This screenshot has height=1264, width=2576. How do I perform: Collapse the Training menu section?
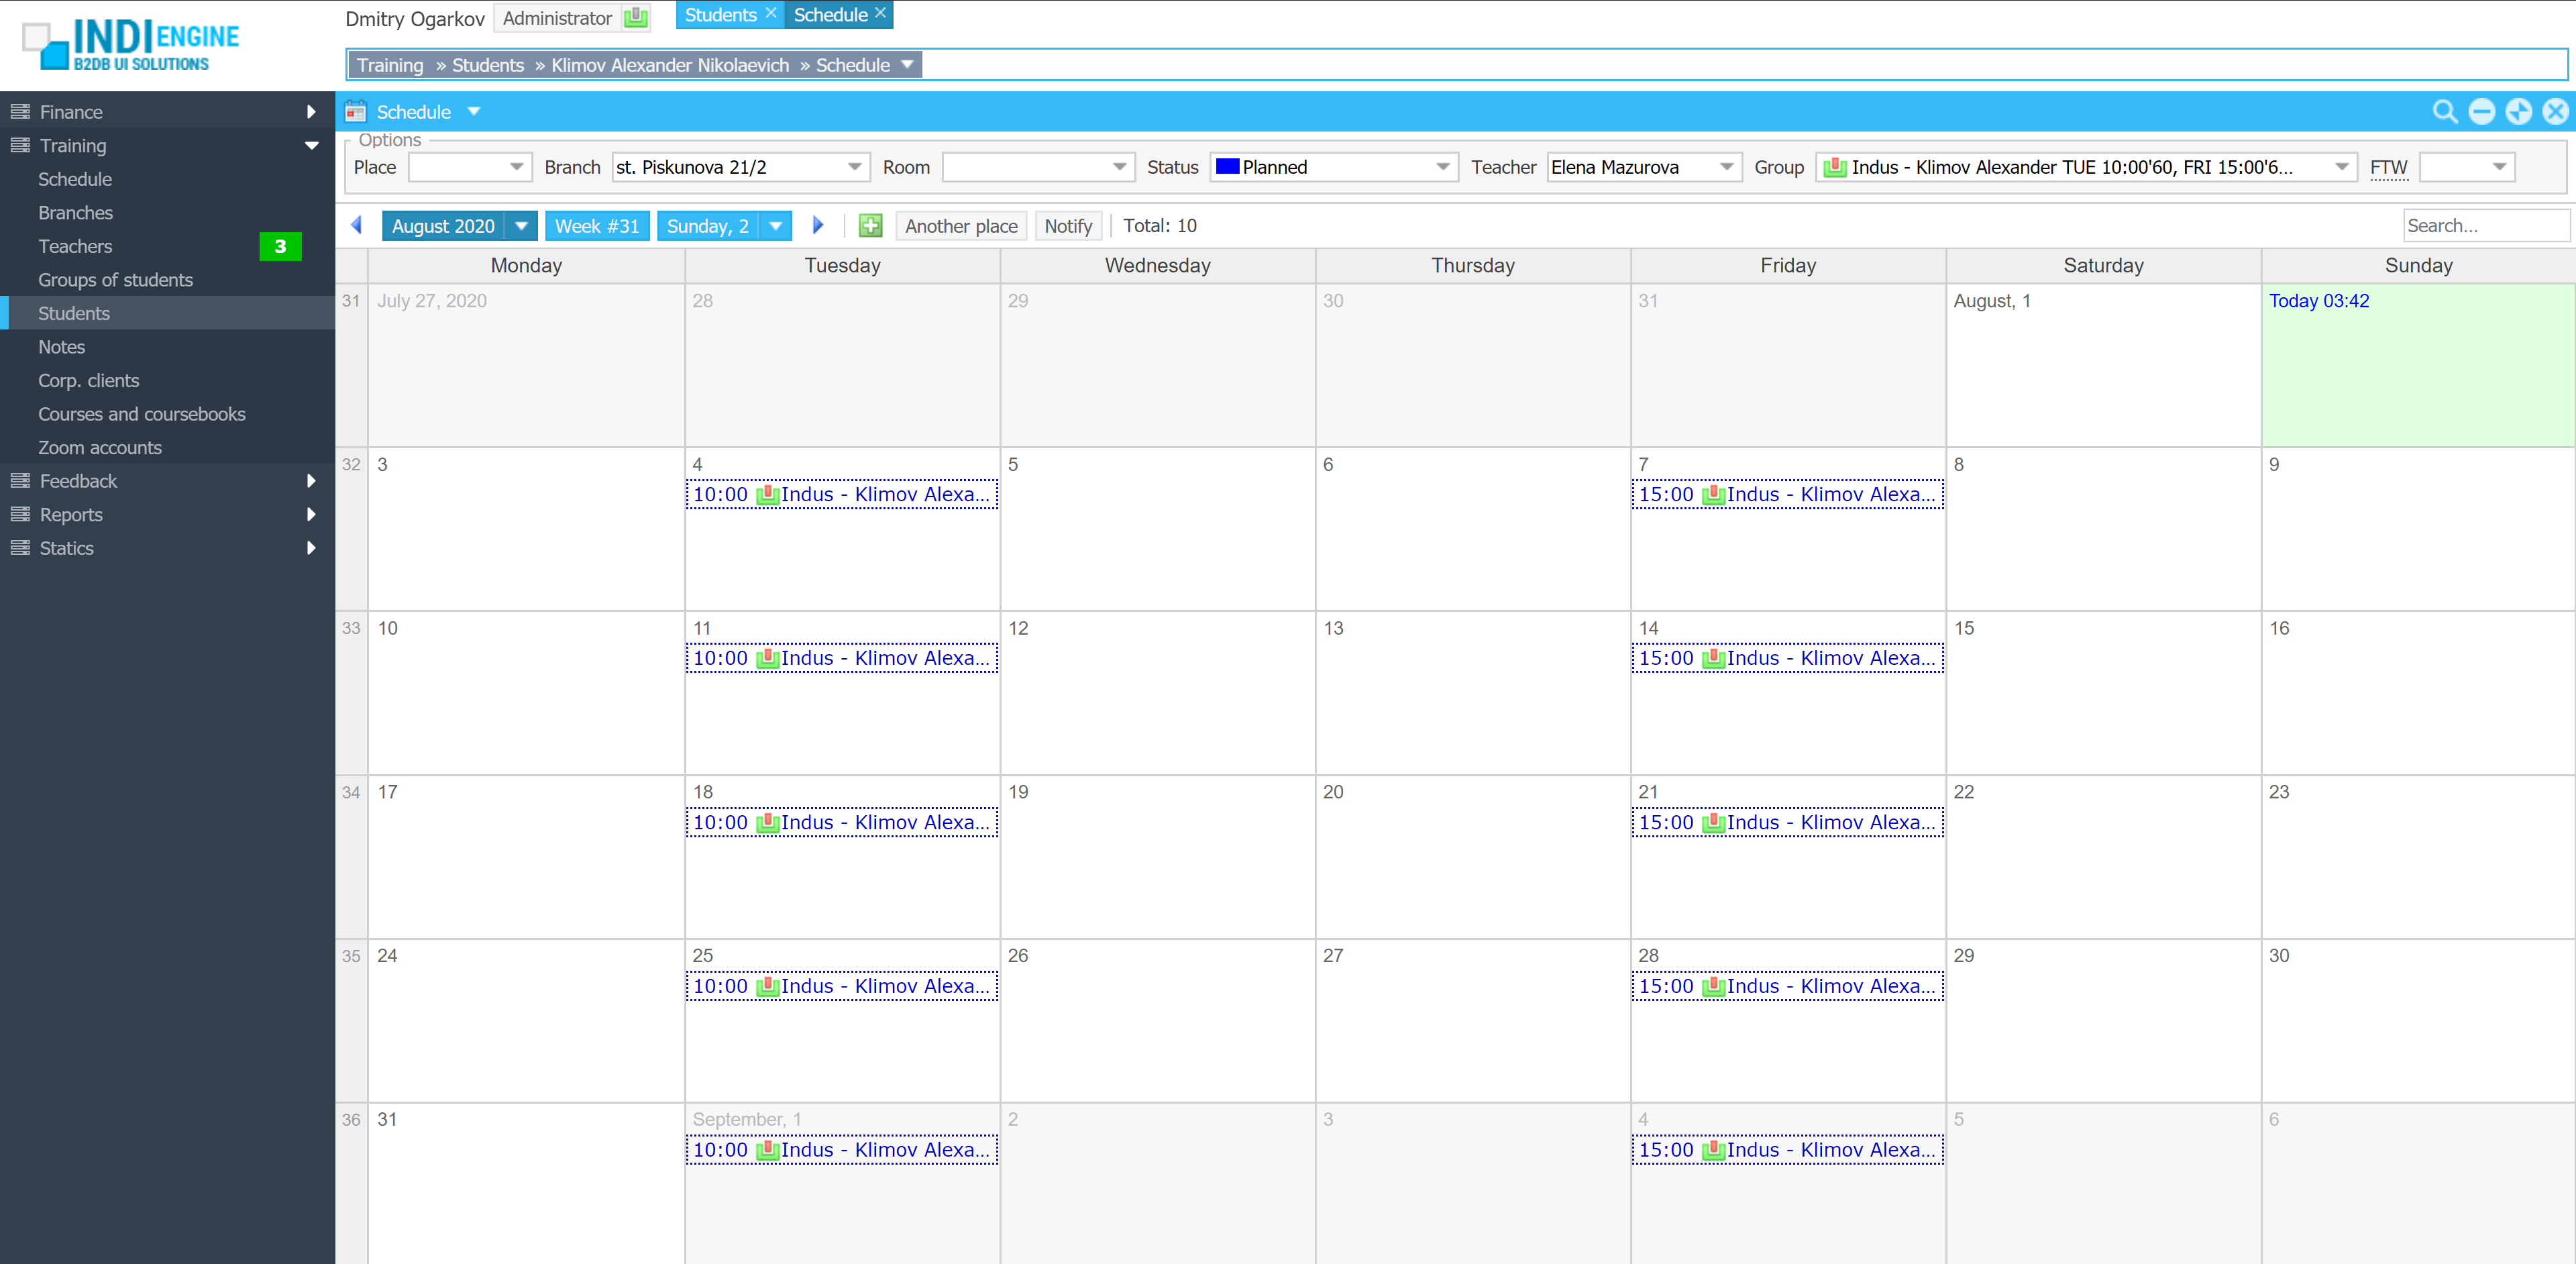point(311,146)
